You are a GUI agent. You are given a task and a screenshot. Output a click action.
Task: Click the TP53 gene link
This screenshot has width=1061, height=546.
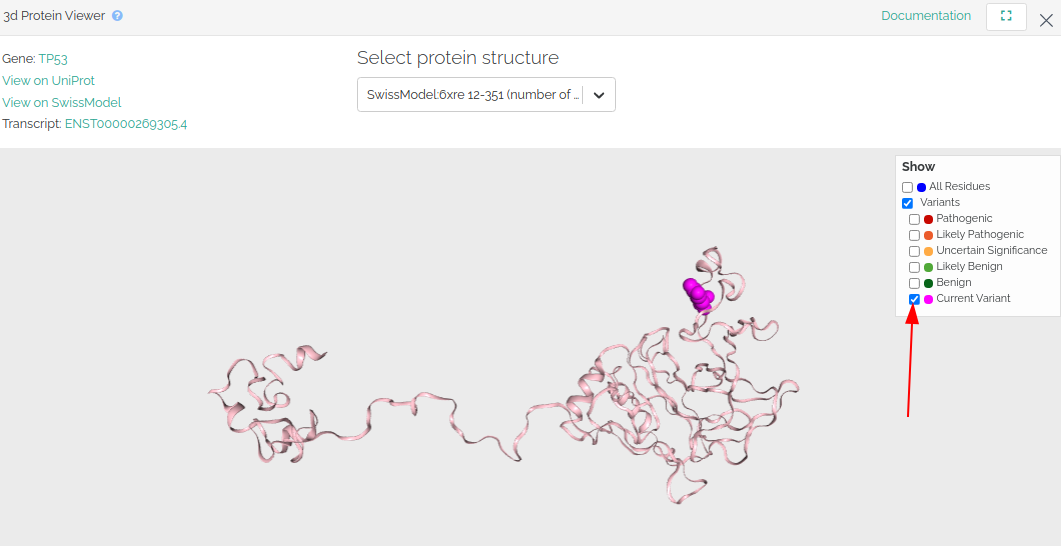(53, 59)
